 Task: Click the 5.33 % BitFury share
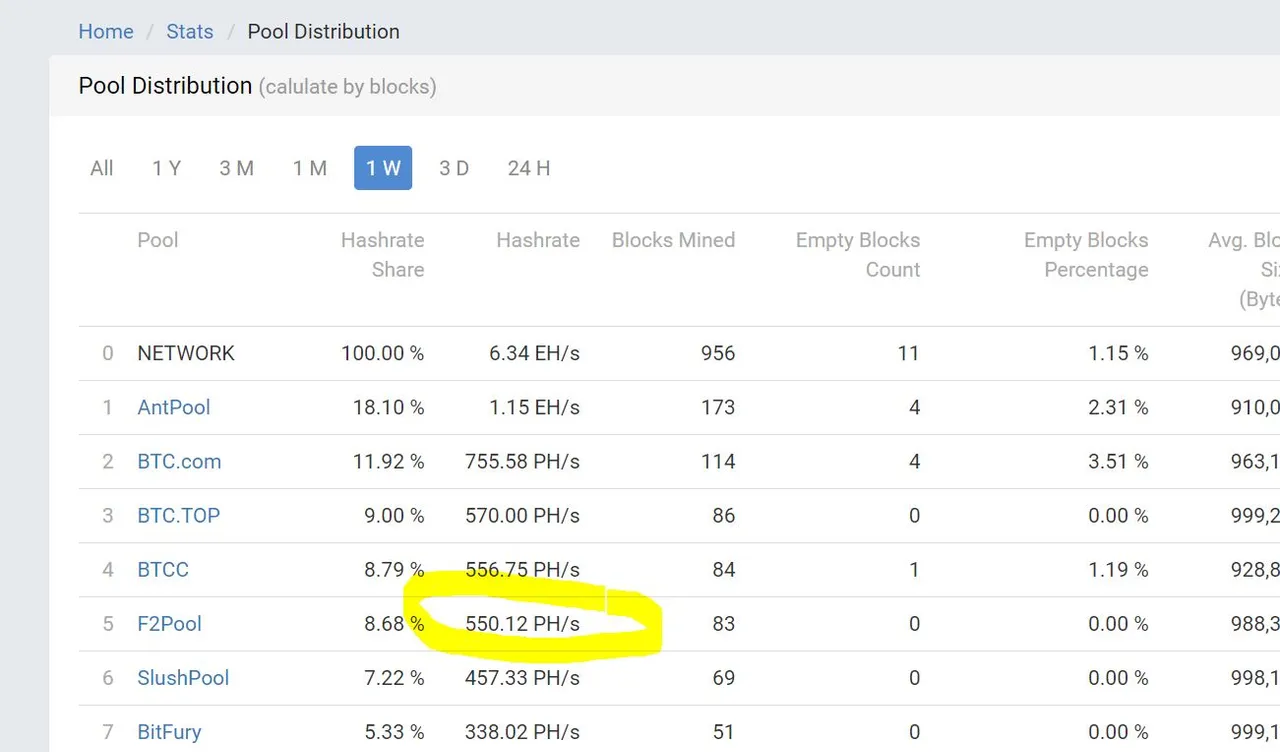[394, 731]
